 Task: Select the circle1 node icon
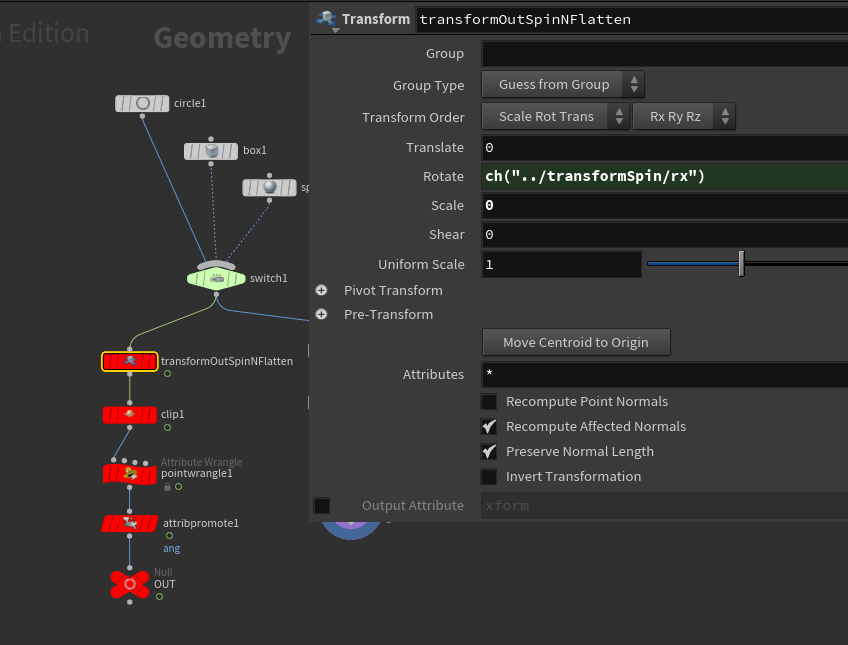point(142,103)
